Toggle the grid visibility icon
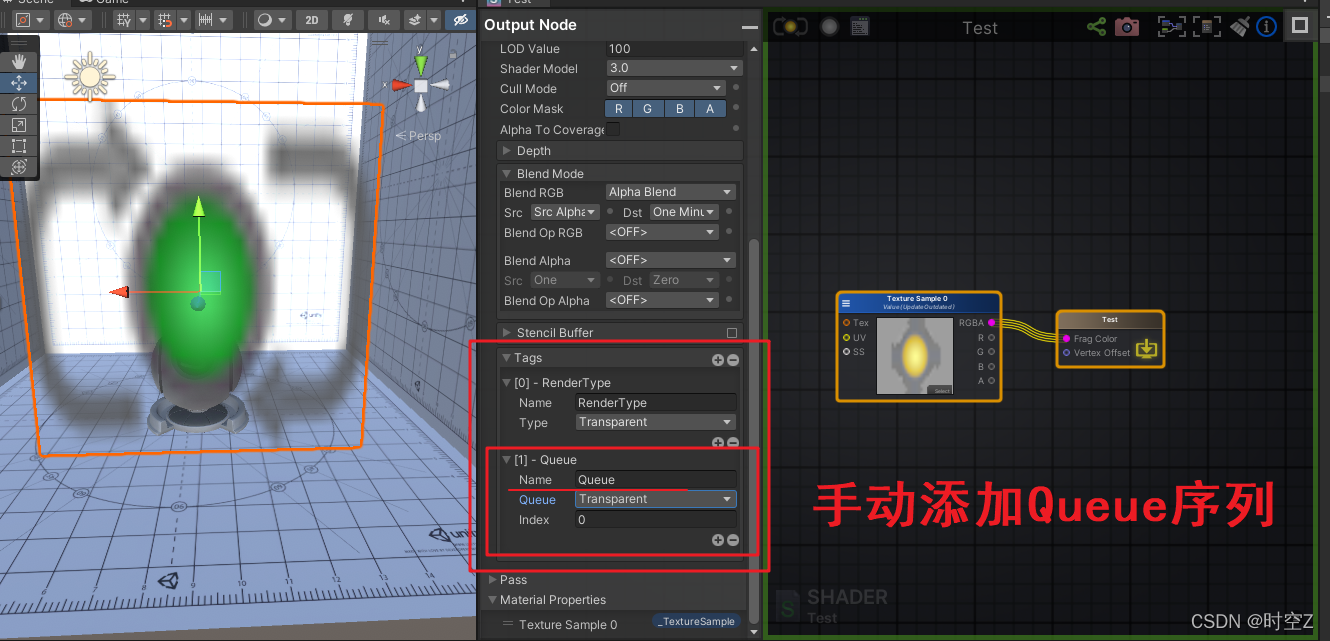This screenshot has width=1330, height=641. (124, 20)
